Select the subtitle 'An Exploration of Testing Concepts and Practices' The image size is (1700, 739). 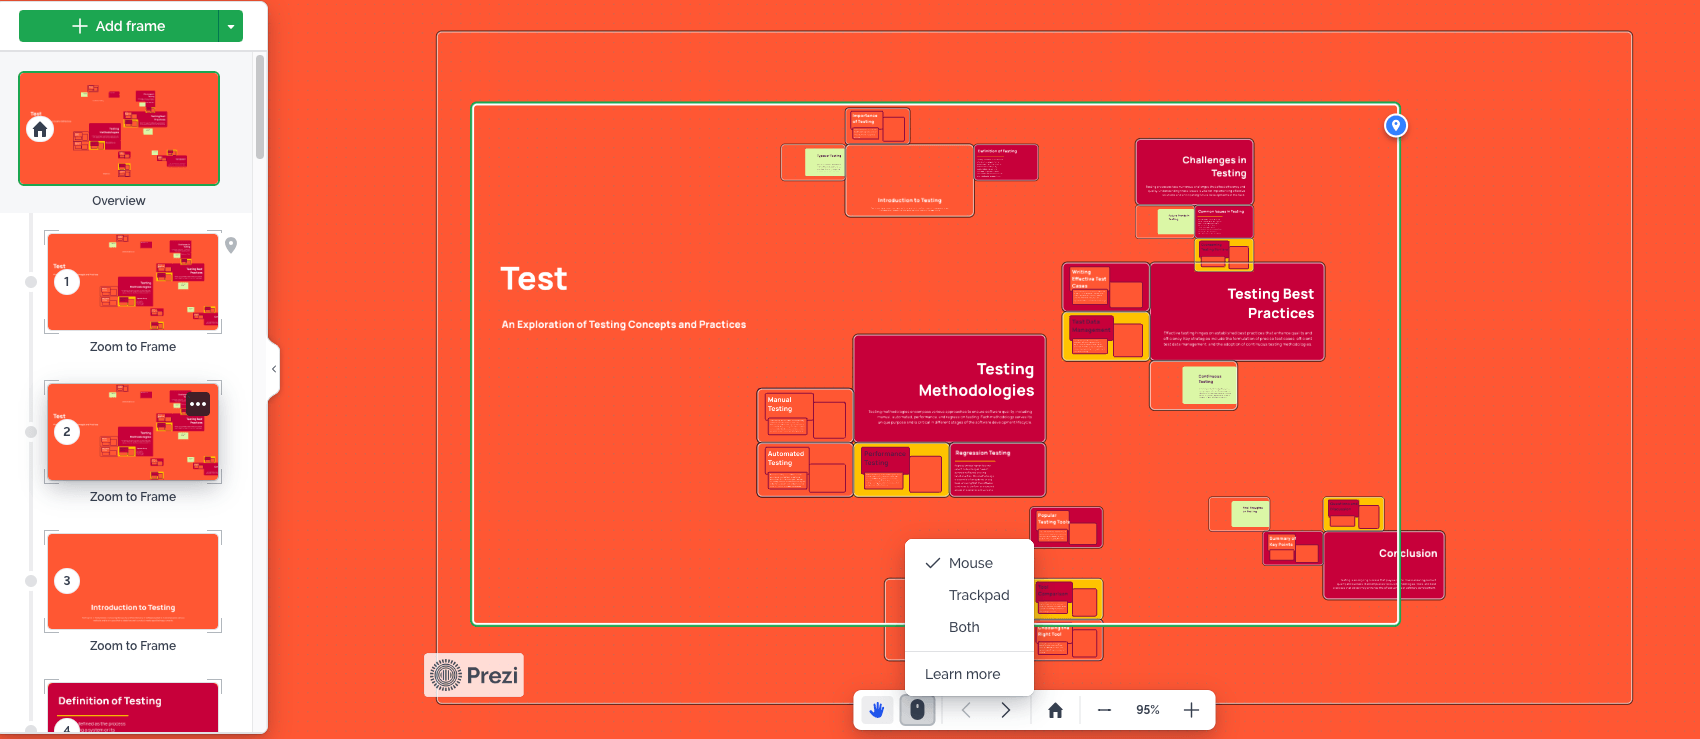click(x=624, y=324)
